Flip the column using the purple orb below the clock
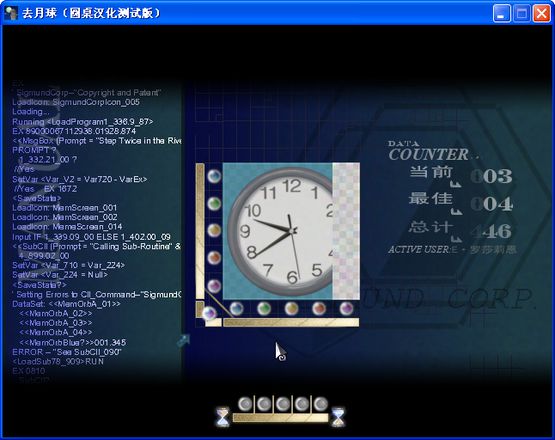This screenshot has width=555, height=440. pos(346,309)
